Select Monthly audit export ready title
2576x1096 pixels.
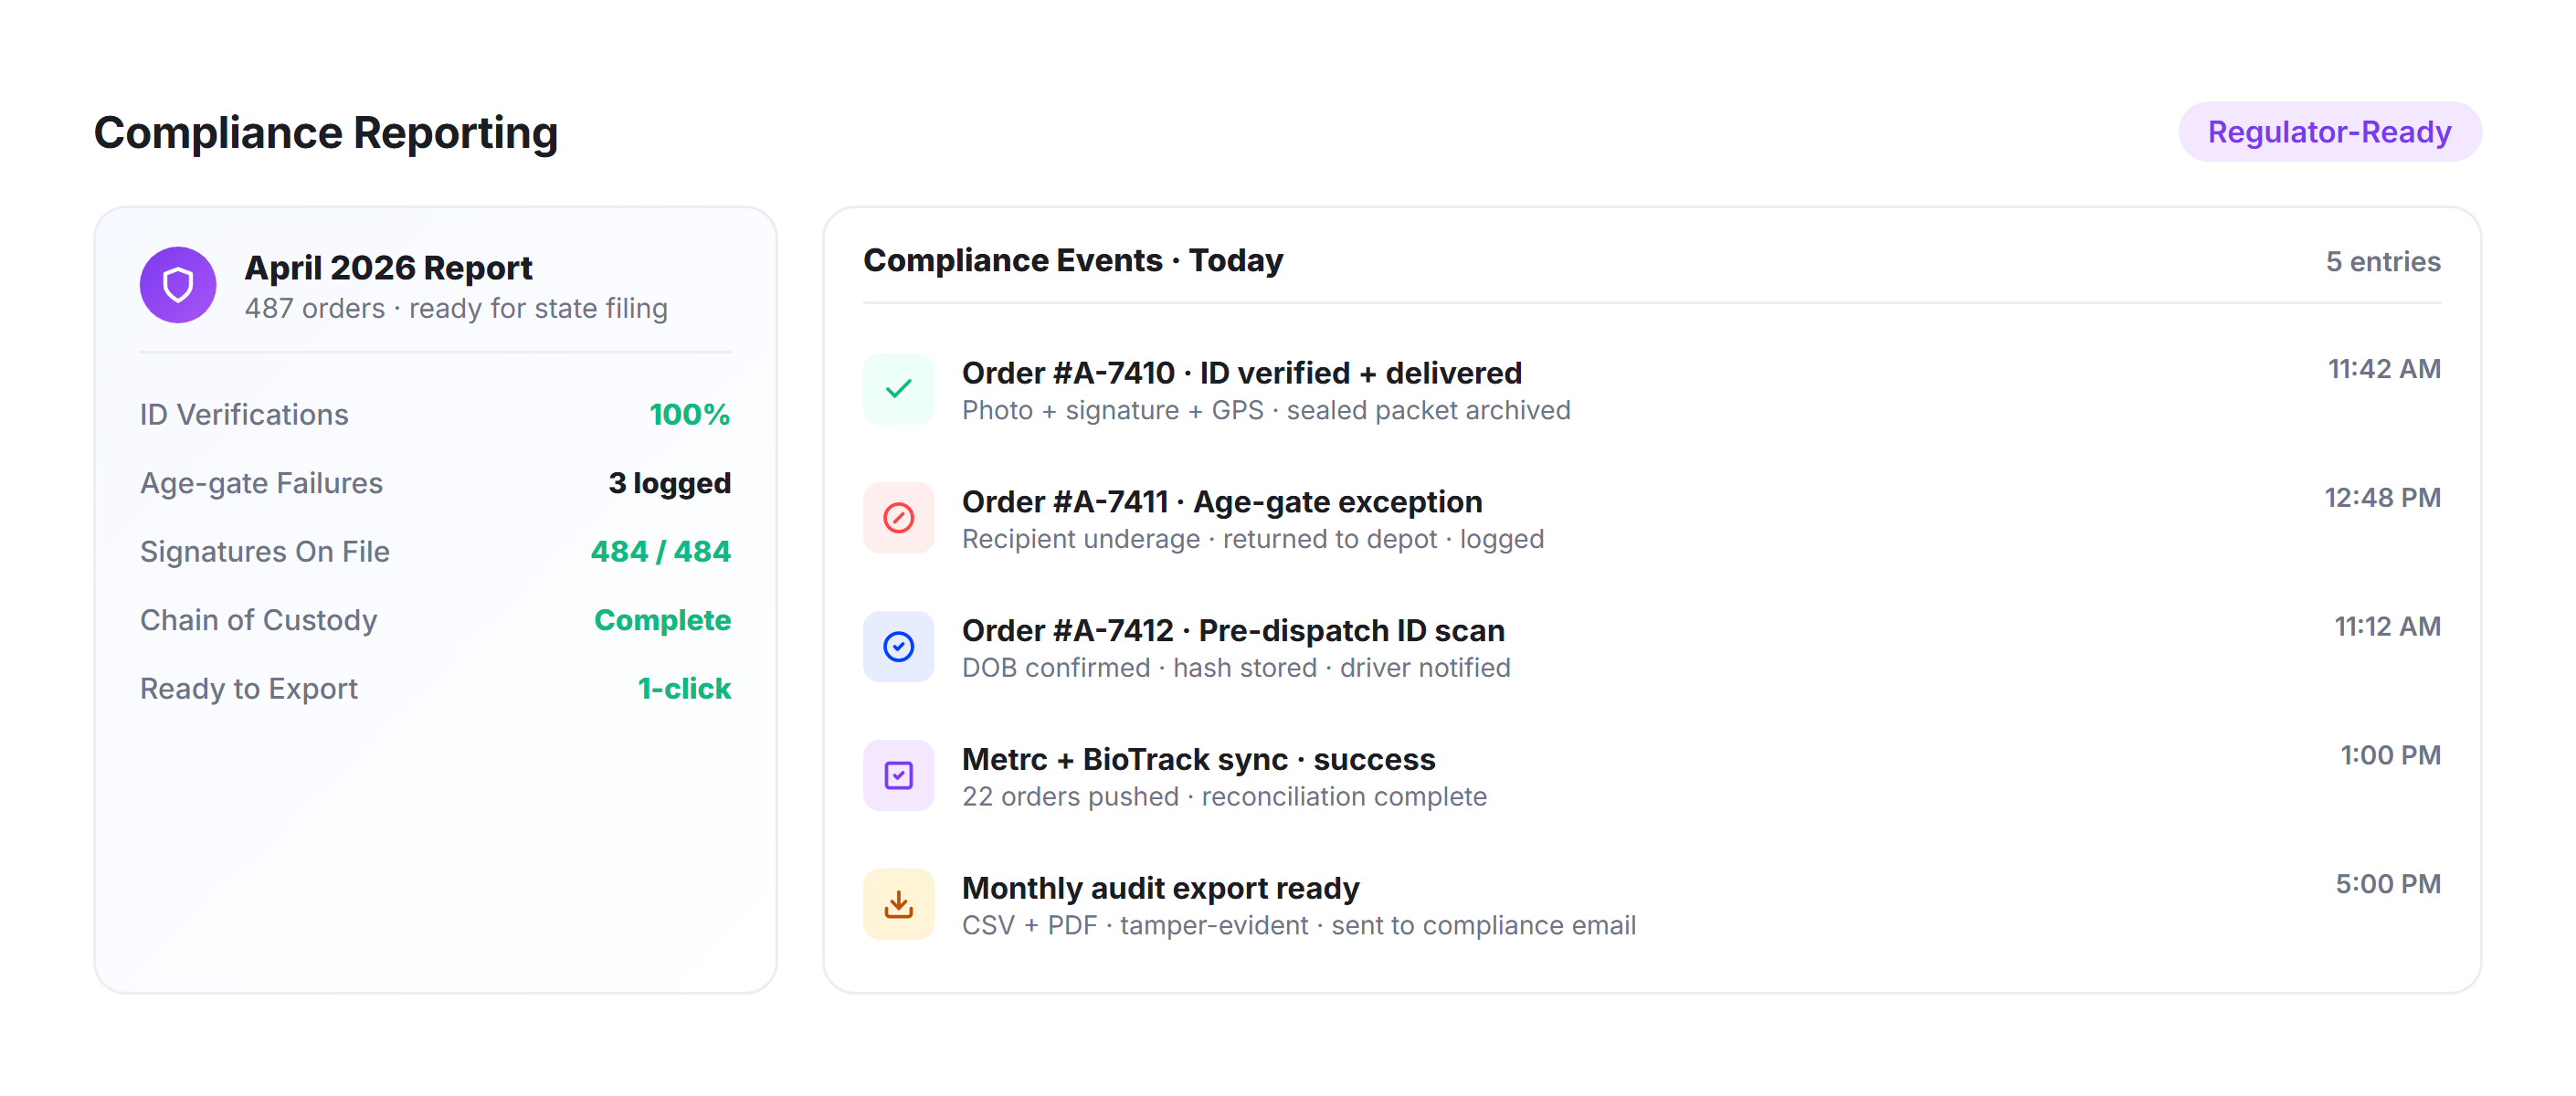pos(1160,889)
